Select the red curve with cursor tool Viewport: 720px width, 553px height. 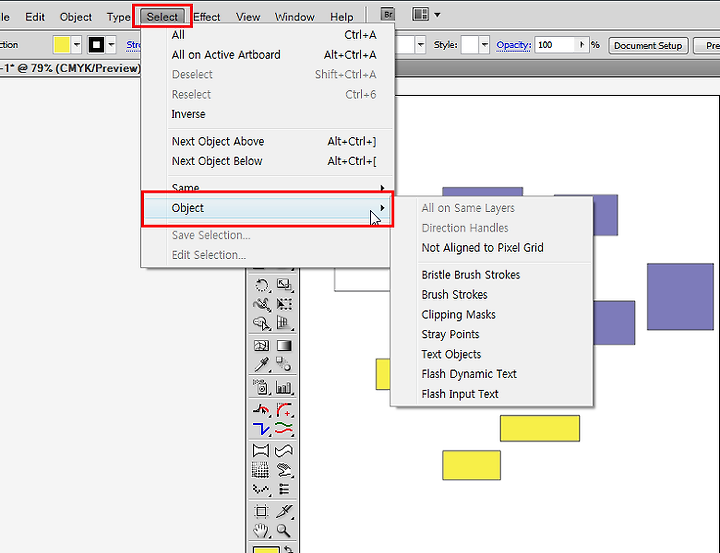tap(262, 409)
